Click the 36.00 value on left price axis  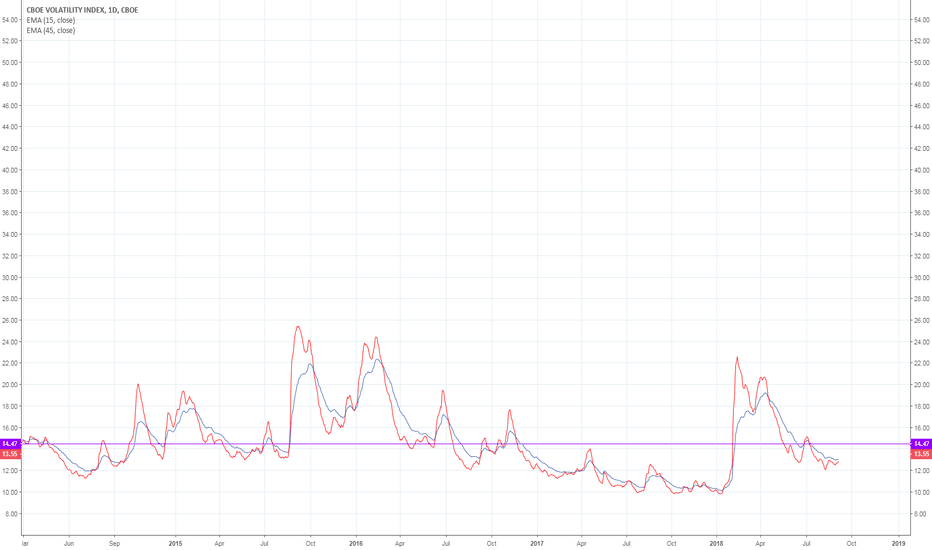point(10,213)
